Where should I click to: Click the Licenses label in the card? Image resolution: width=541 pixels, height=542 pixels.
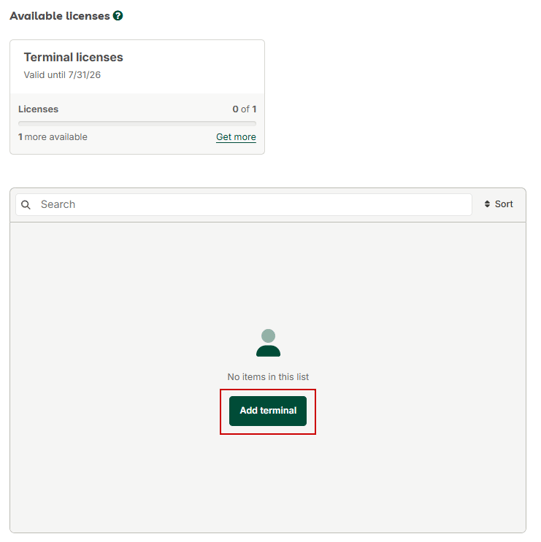(38, 109)
